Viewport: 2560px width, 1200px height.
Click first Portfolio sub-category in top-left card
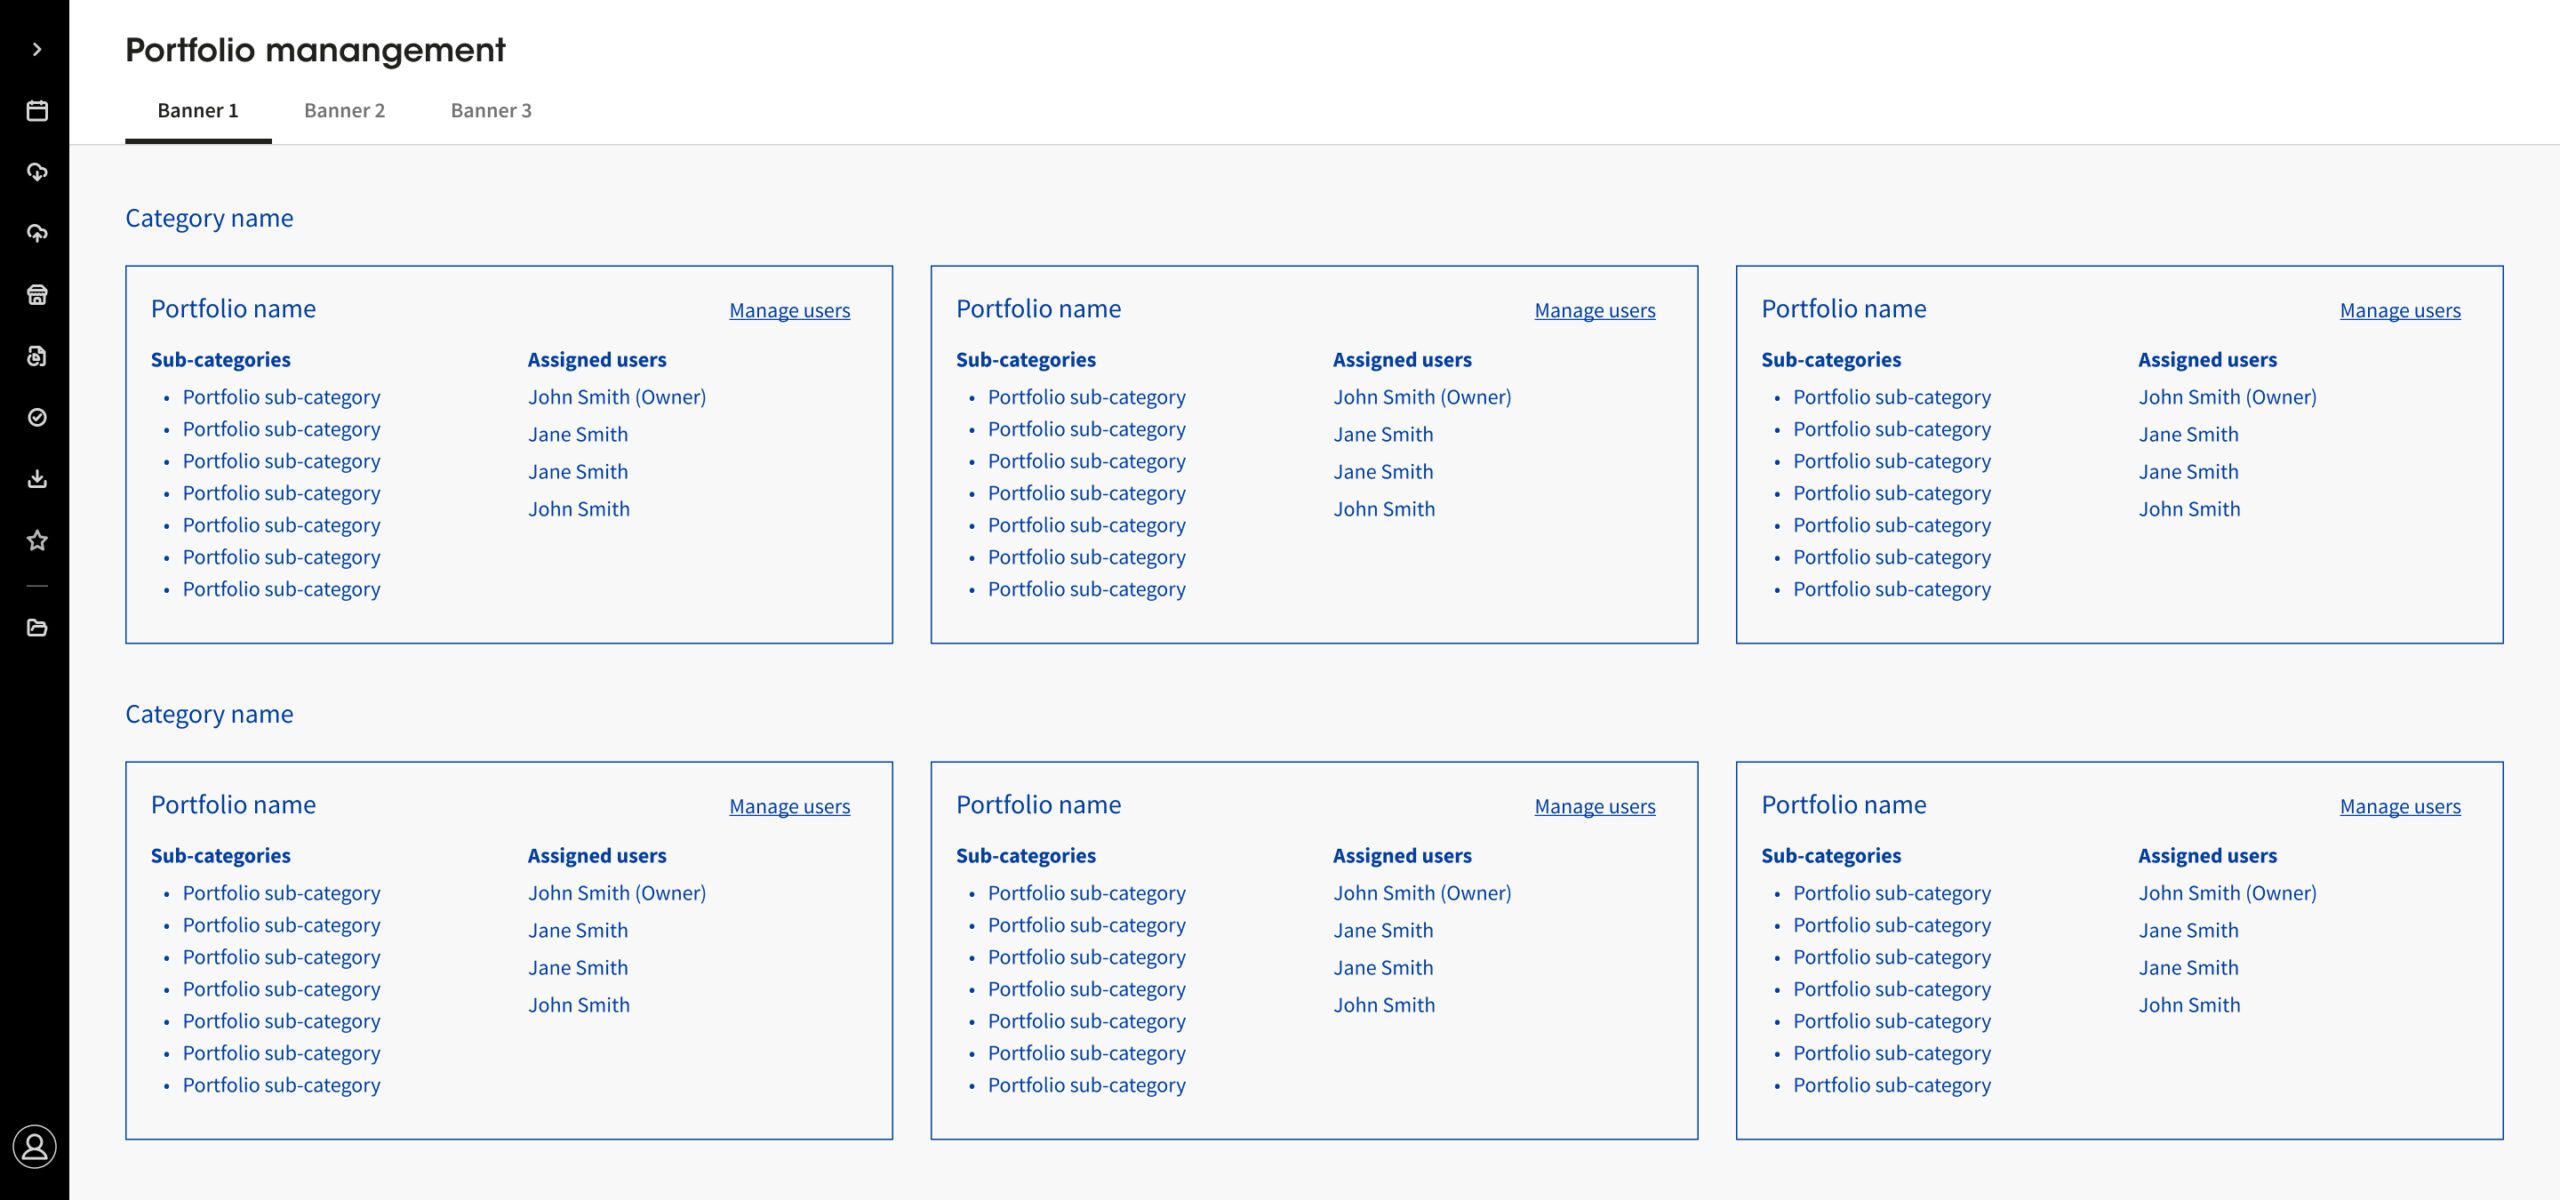pos(281,397)
